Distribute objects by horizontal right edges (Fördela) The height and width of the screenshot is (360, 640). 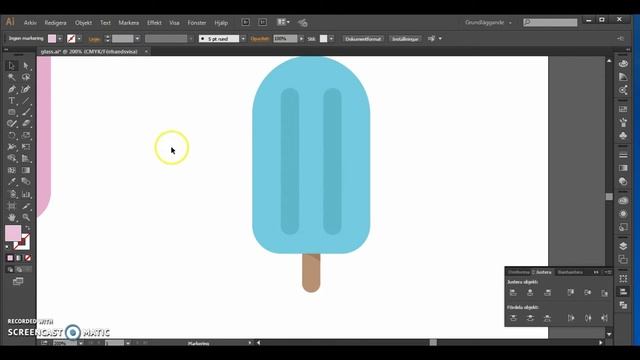coord(604,318)
